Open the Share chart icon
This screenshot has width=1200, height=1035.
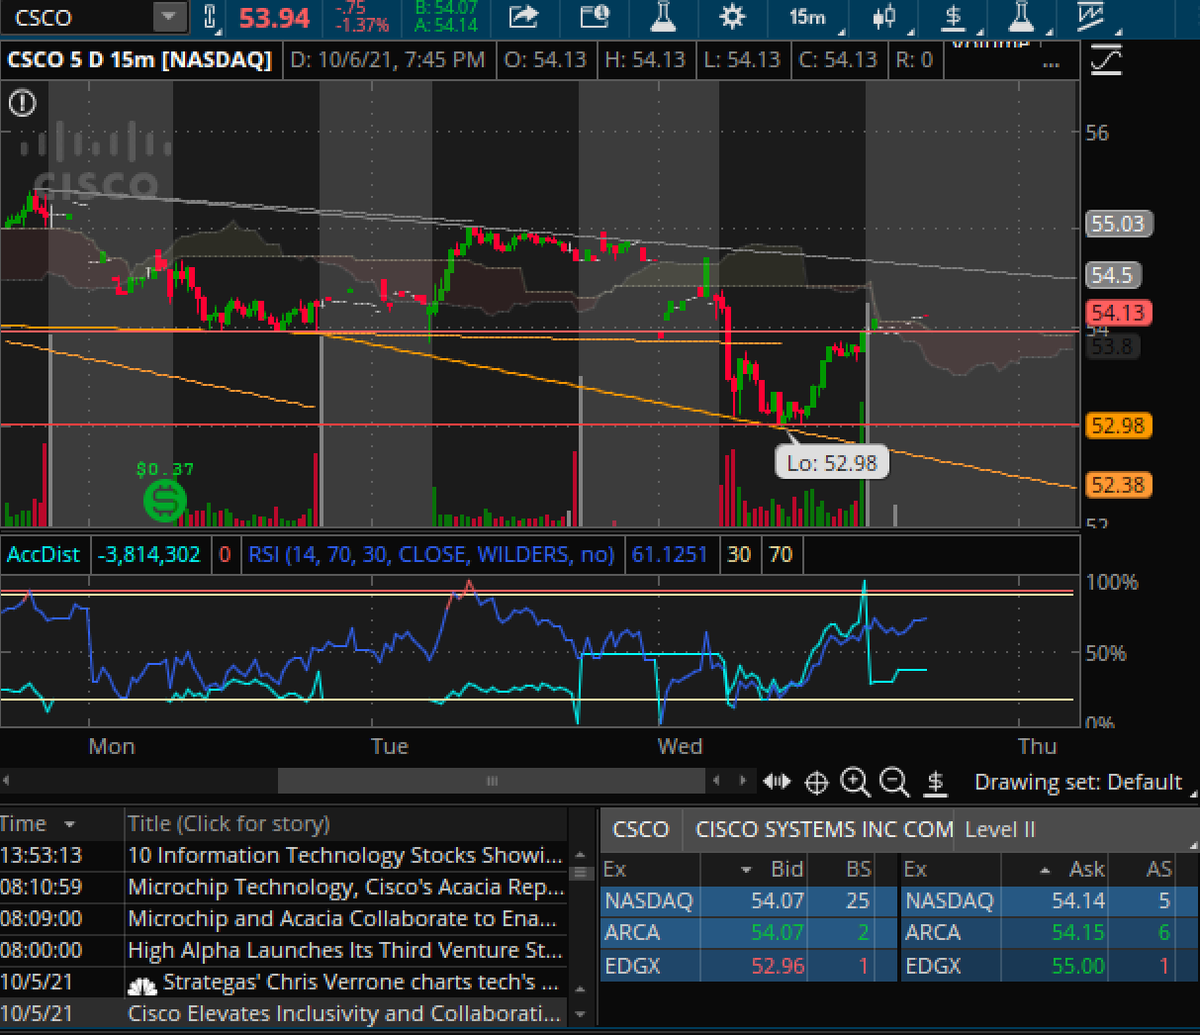pyautogui.click(x=523, y=17)
